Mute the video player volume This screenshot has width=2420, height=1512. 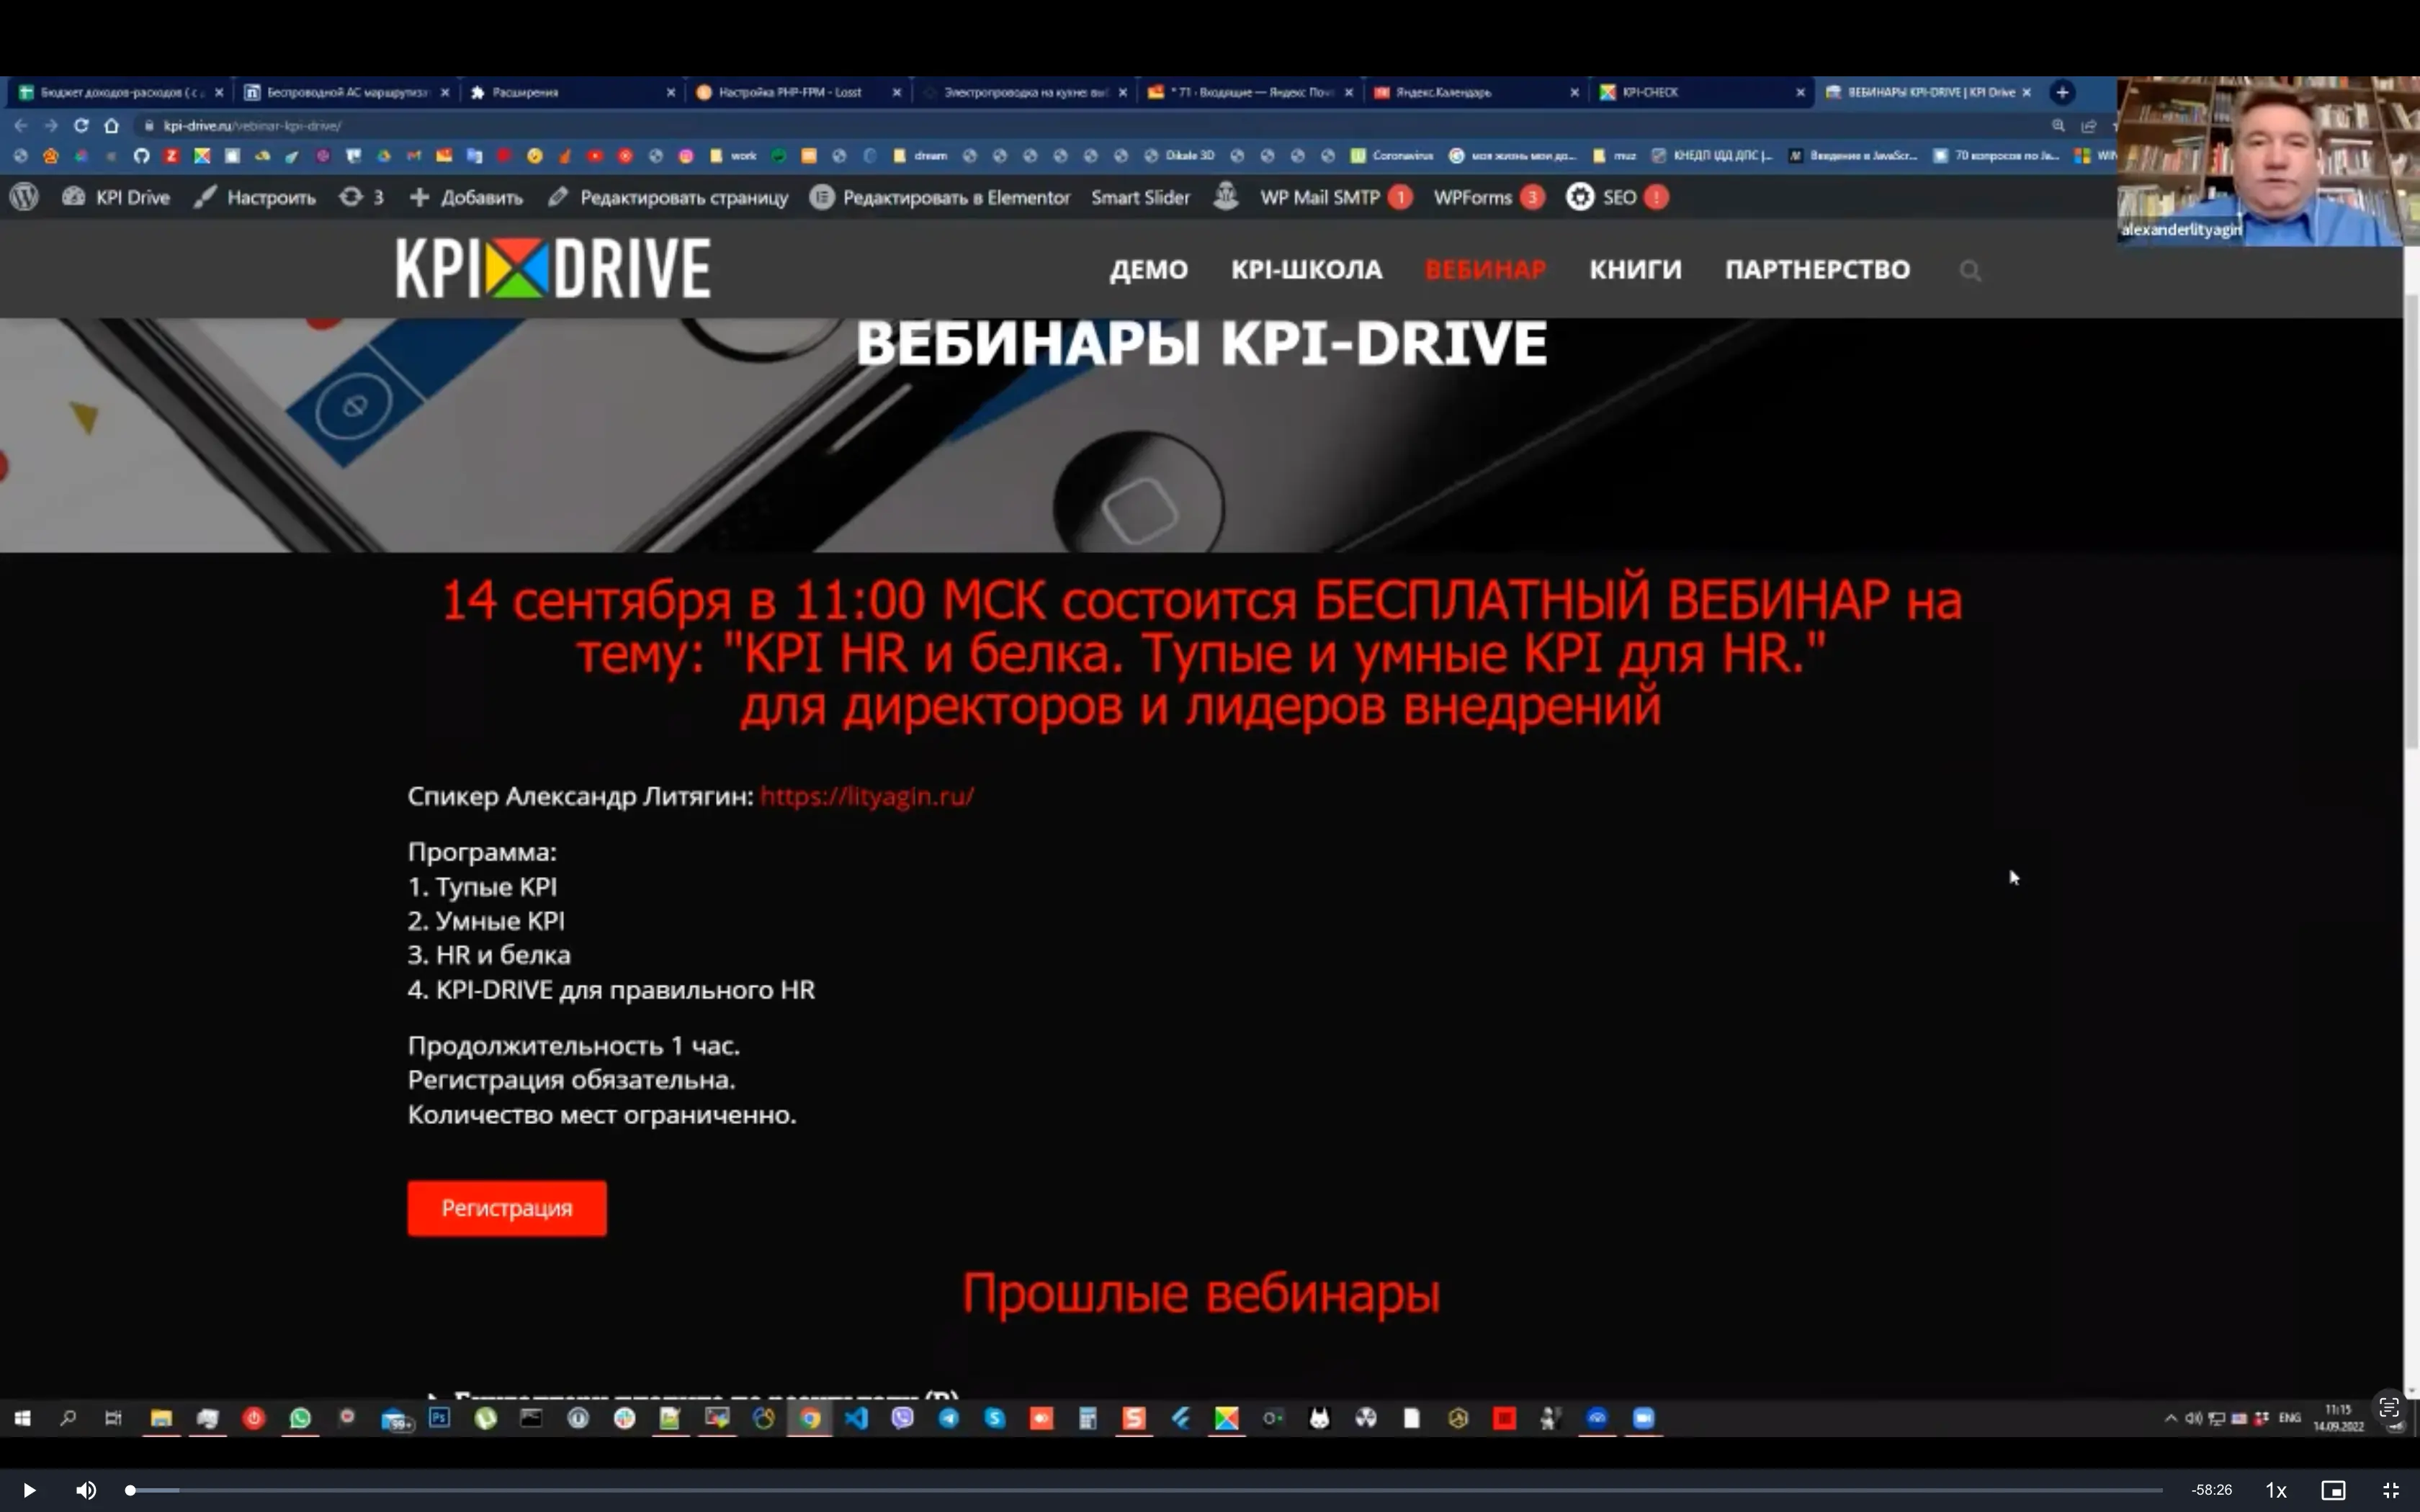[x=86, y=1490]
